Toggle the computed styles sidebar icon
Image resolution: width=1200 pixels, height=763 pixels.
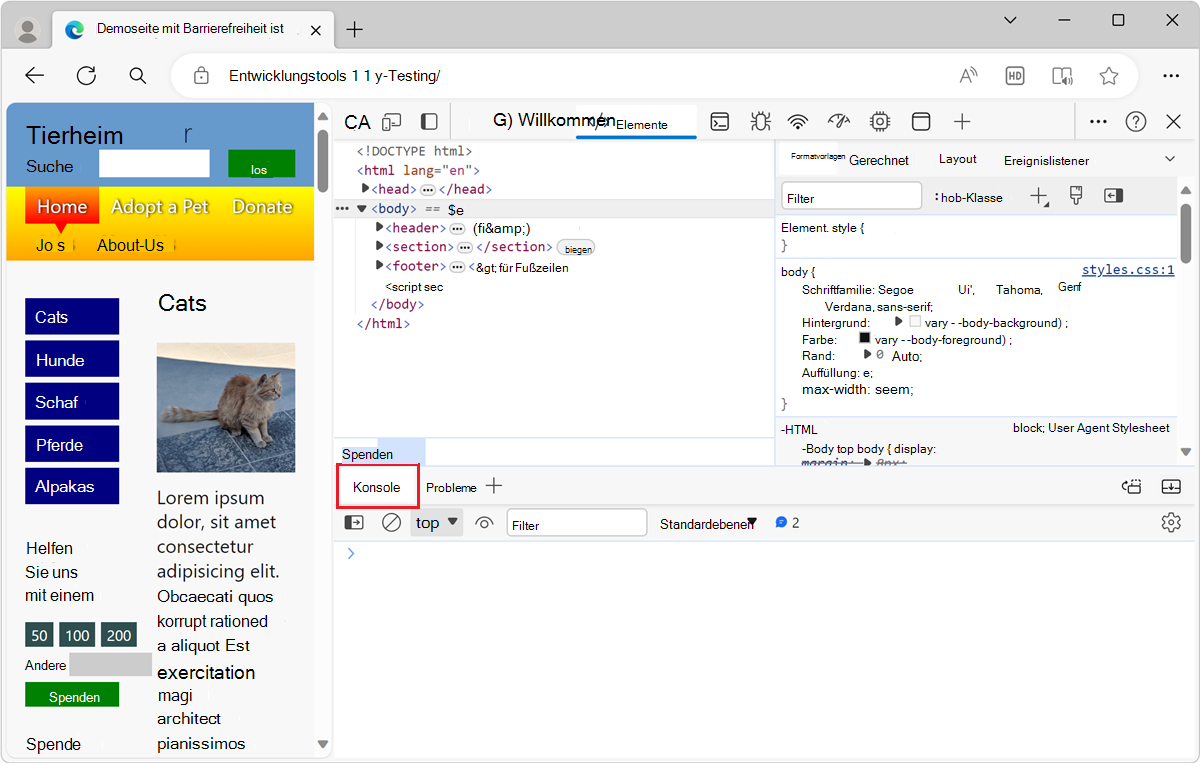click(1114, 197)
